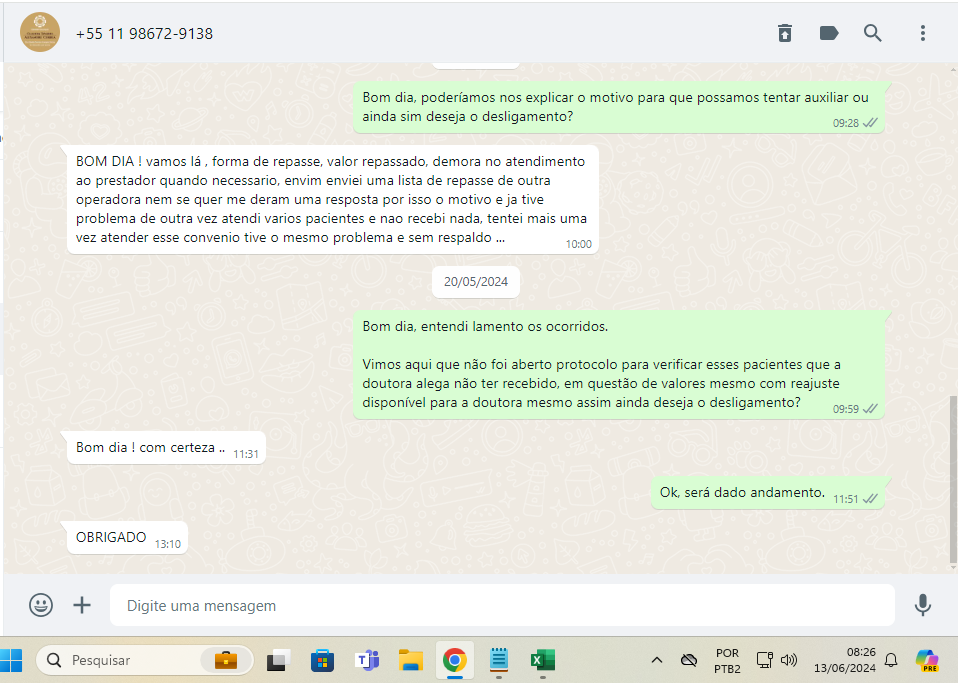Open File Explorer from the taskbar
This screenshot has width=958, height=683.
point(411,660)
